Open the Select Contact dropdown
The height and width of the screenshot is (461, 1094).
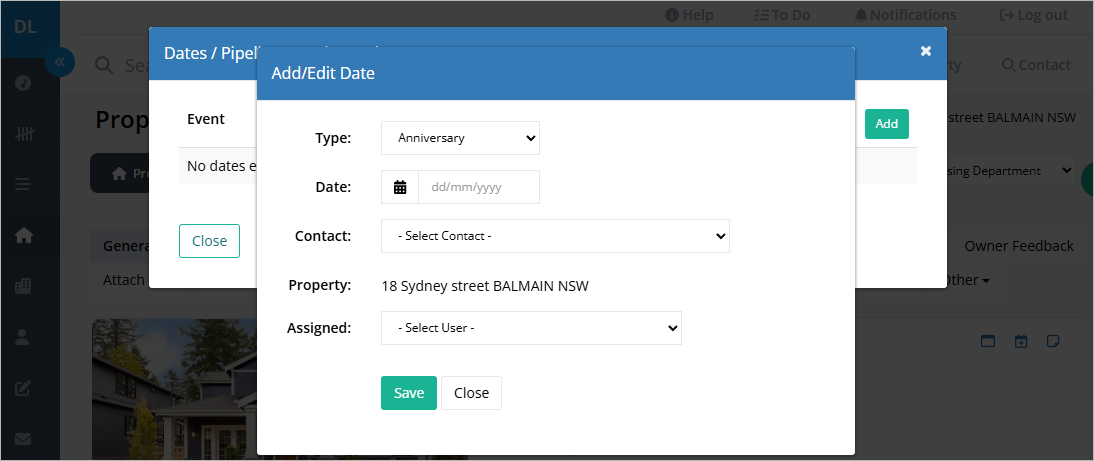click(x=555, y=236)
